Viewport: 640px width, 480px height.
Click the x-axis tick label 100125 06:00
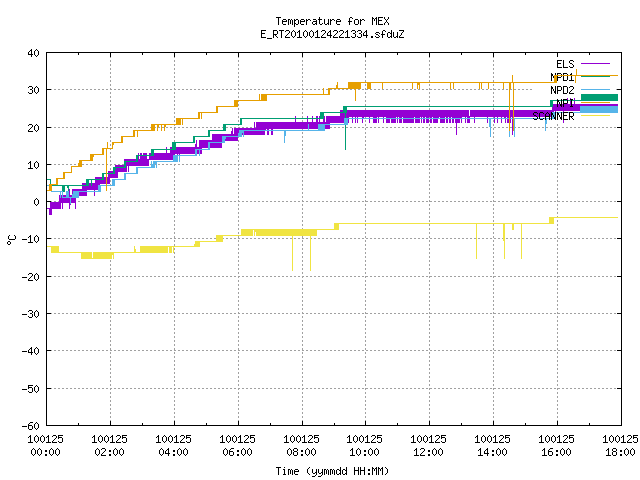(x=238, y=446)
